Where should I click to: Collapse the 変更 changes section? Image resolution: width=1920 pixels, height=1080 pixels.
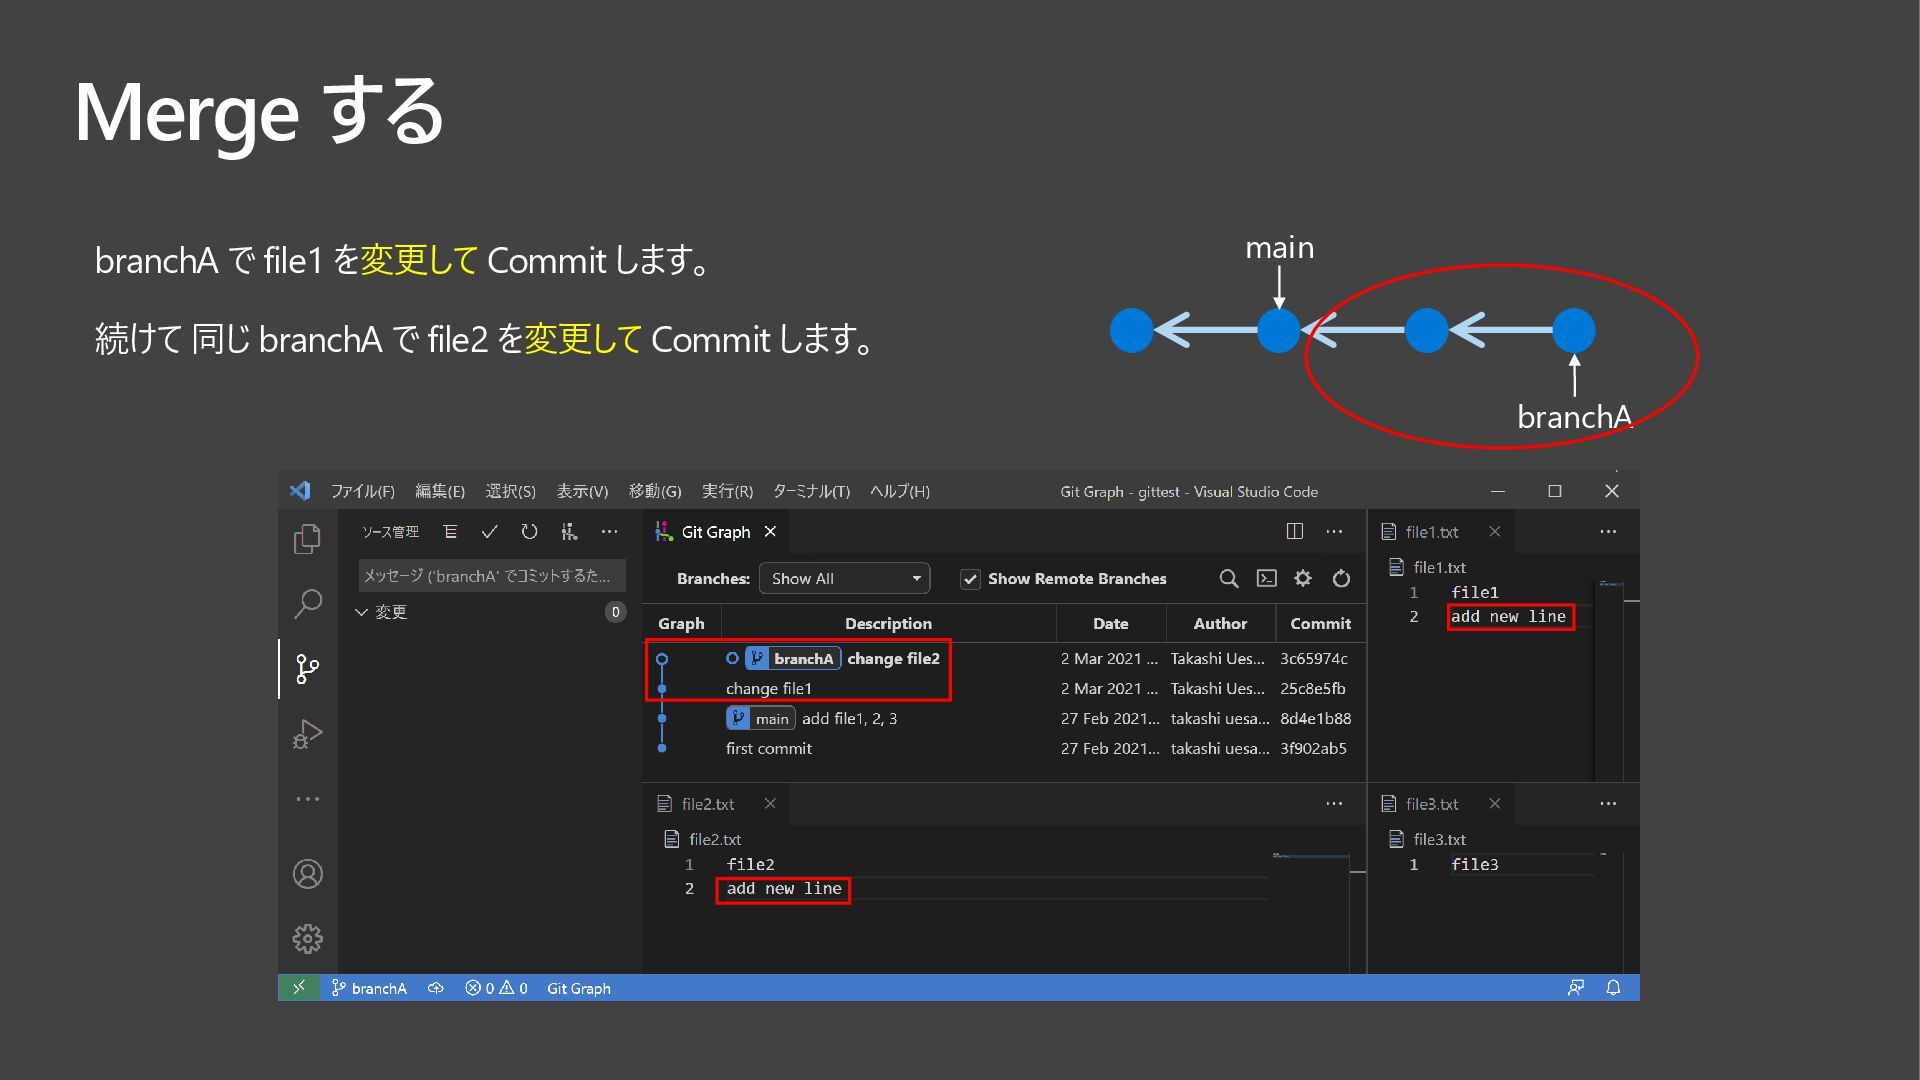coord(362,612)
